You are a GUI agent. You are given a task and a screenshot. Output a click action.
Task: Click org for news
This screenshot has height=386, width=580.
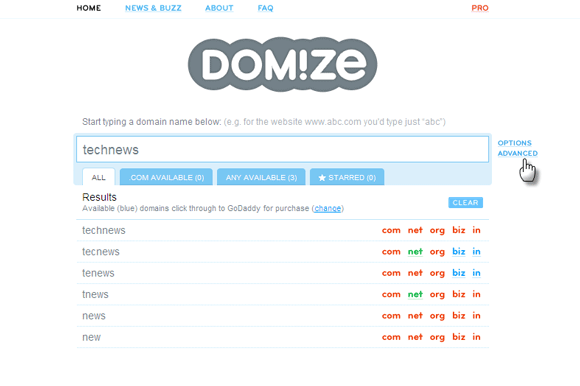(x=437, y=316)
